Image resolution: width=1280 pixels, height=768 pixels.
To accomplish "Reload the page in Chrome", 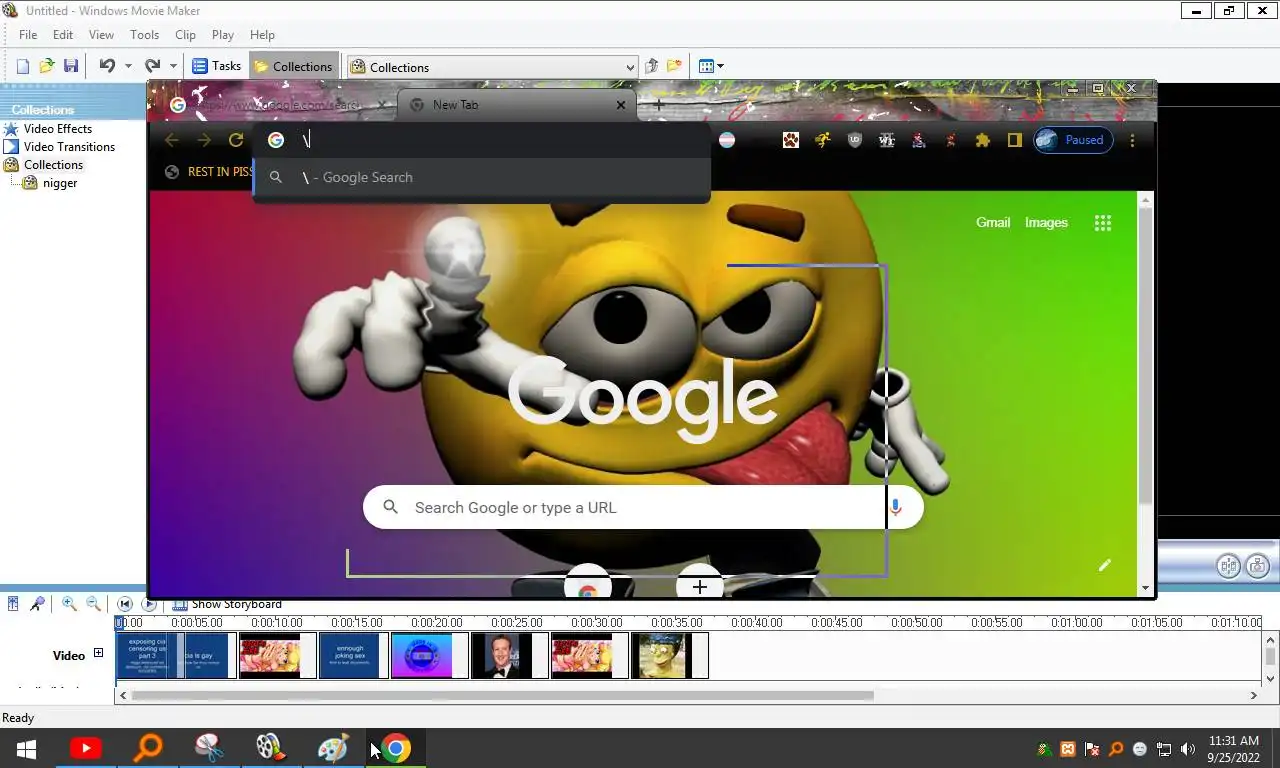I will click(236, 140).
